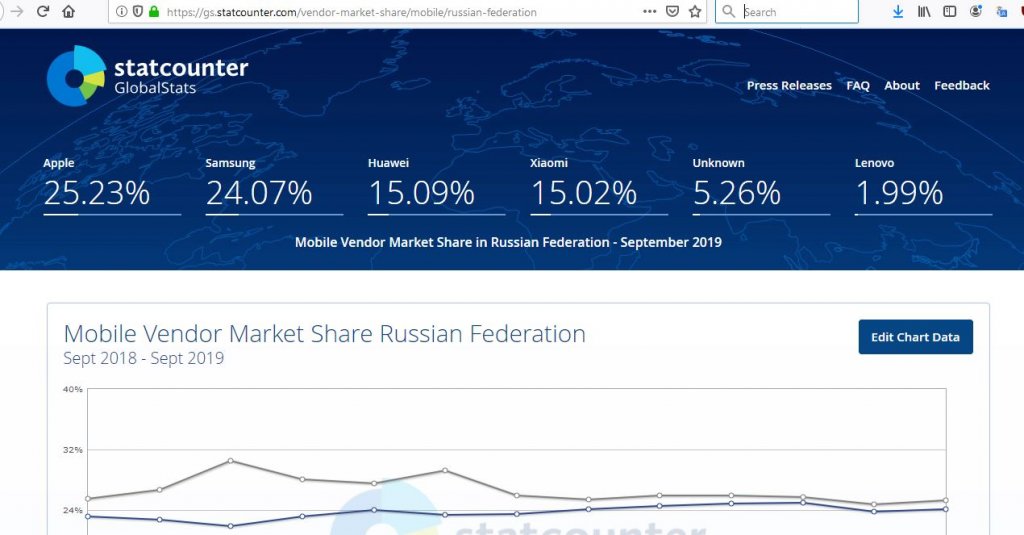
Task: Reload the page with the refresh icon
Action: 43,11
